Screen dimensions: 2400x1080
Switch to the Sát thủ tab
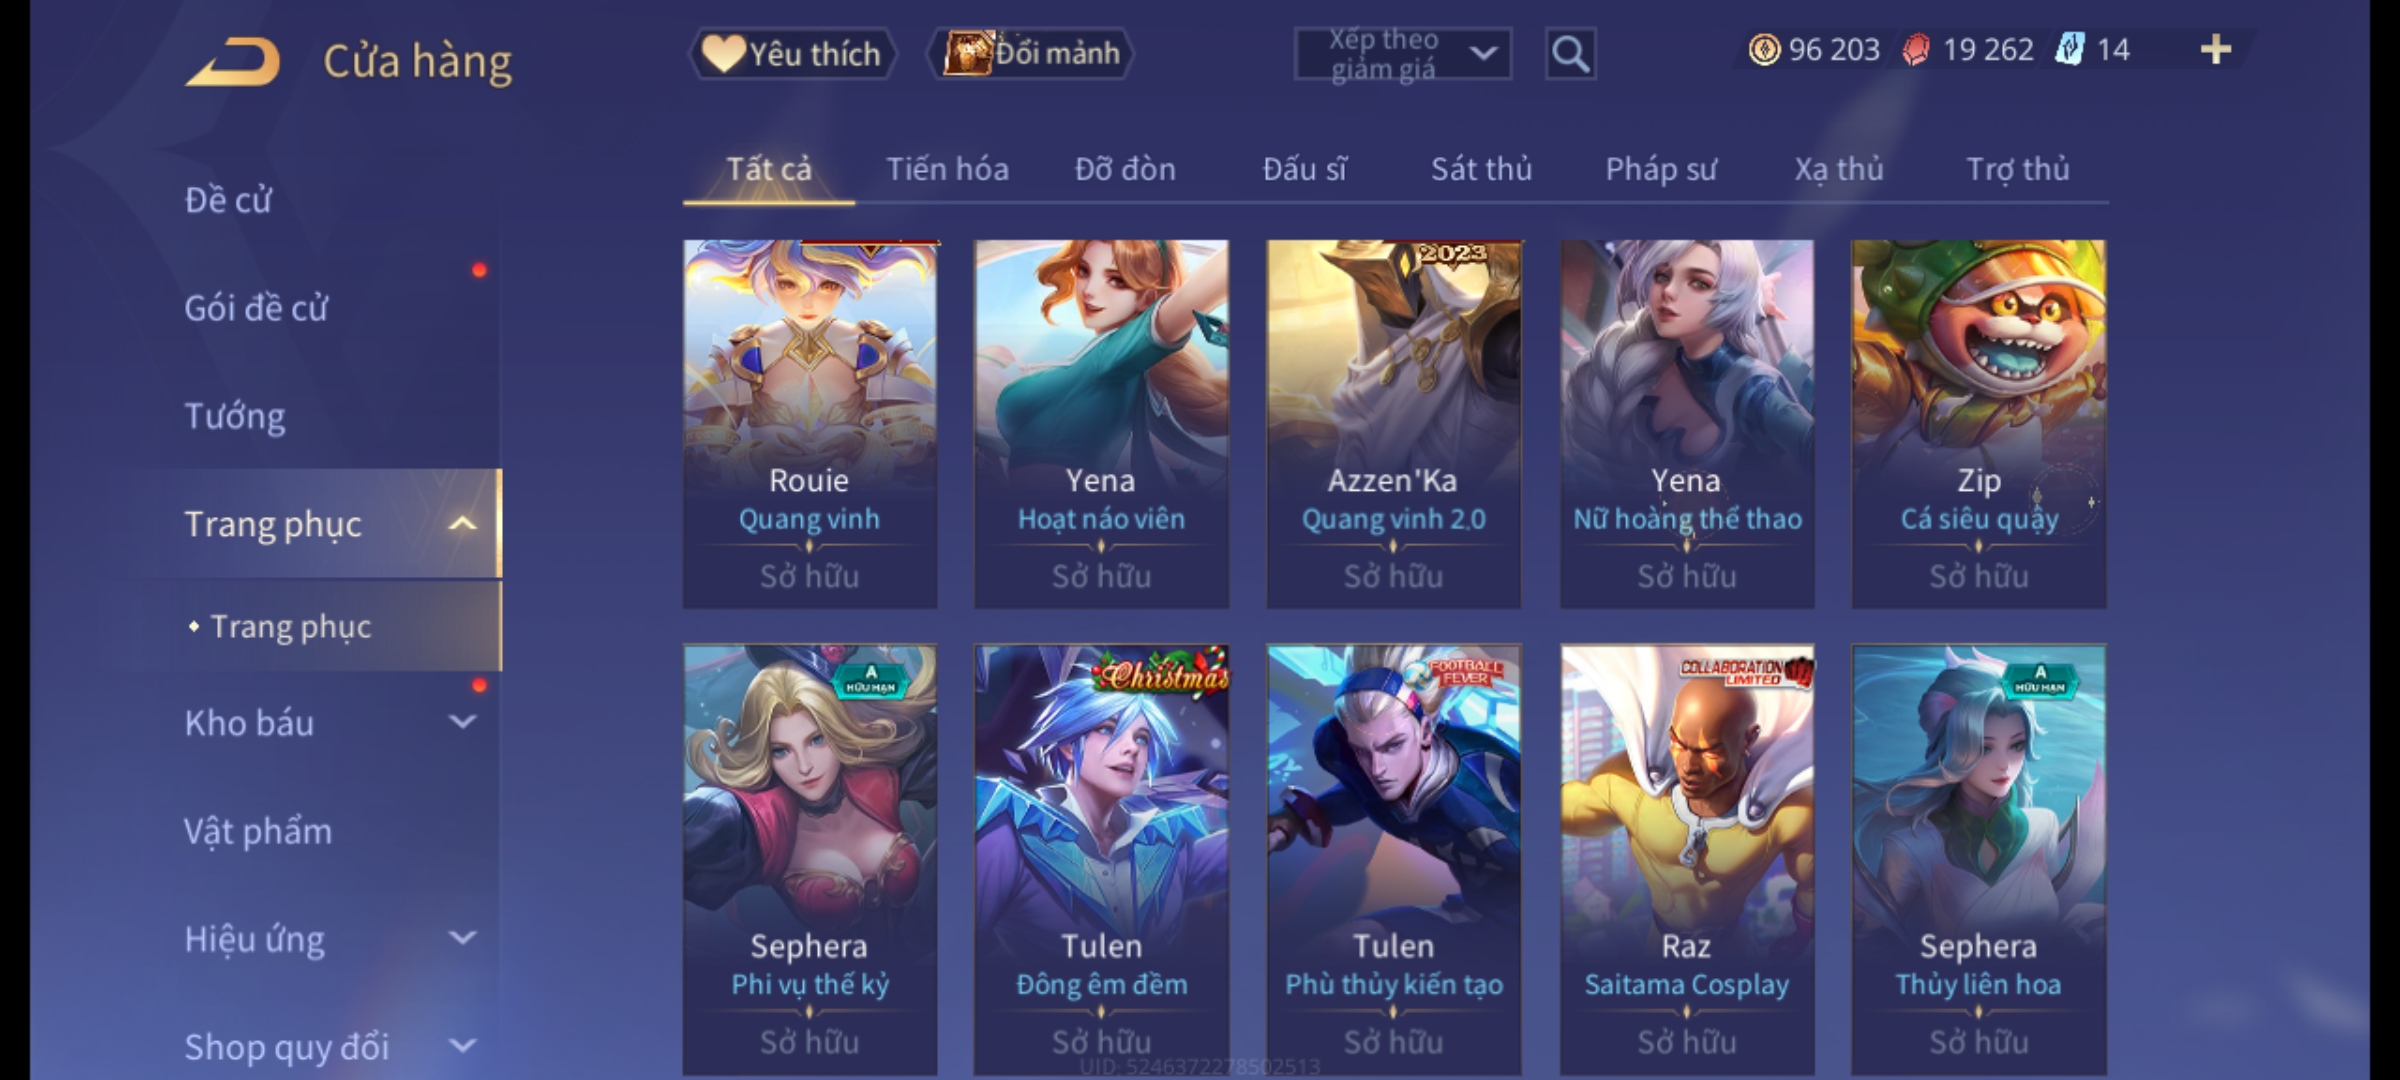point(1481,169)
